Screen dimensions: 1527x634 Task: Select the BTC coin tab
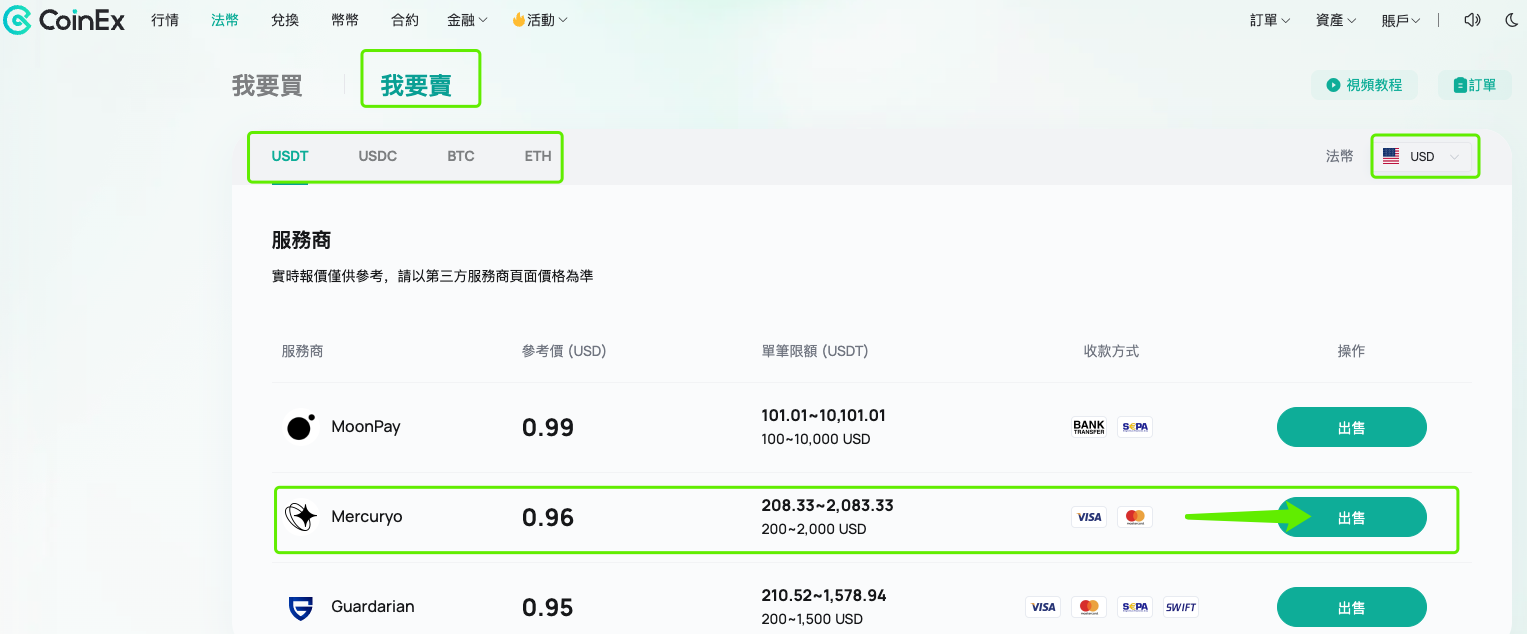point(461,156)
